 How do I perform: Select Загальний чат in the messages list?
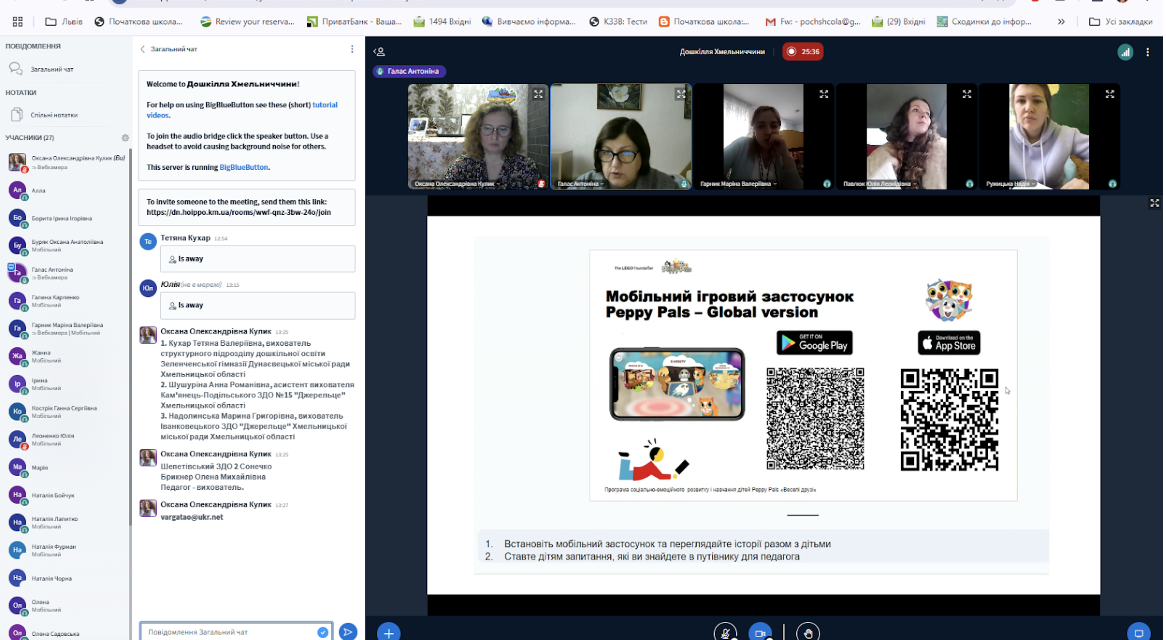click(x=52, y=69)
